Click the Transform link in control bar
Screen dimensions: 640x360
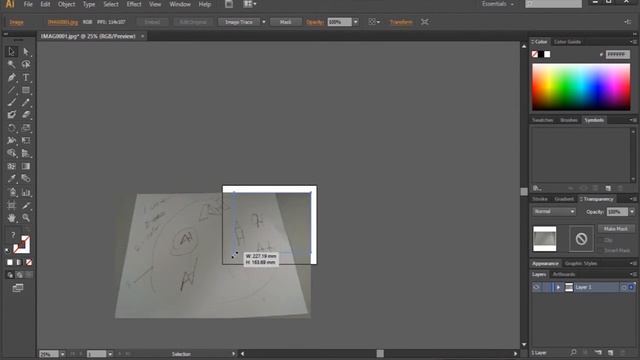click(401, 22)
